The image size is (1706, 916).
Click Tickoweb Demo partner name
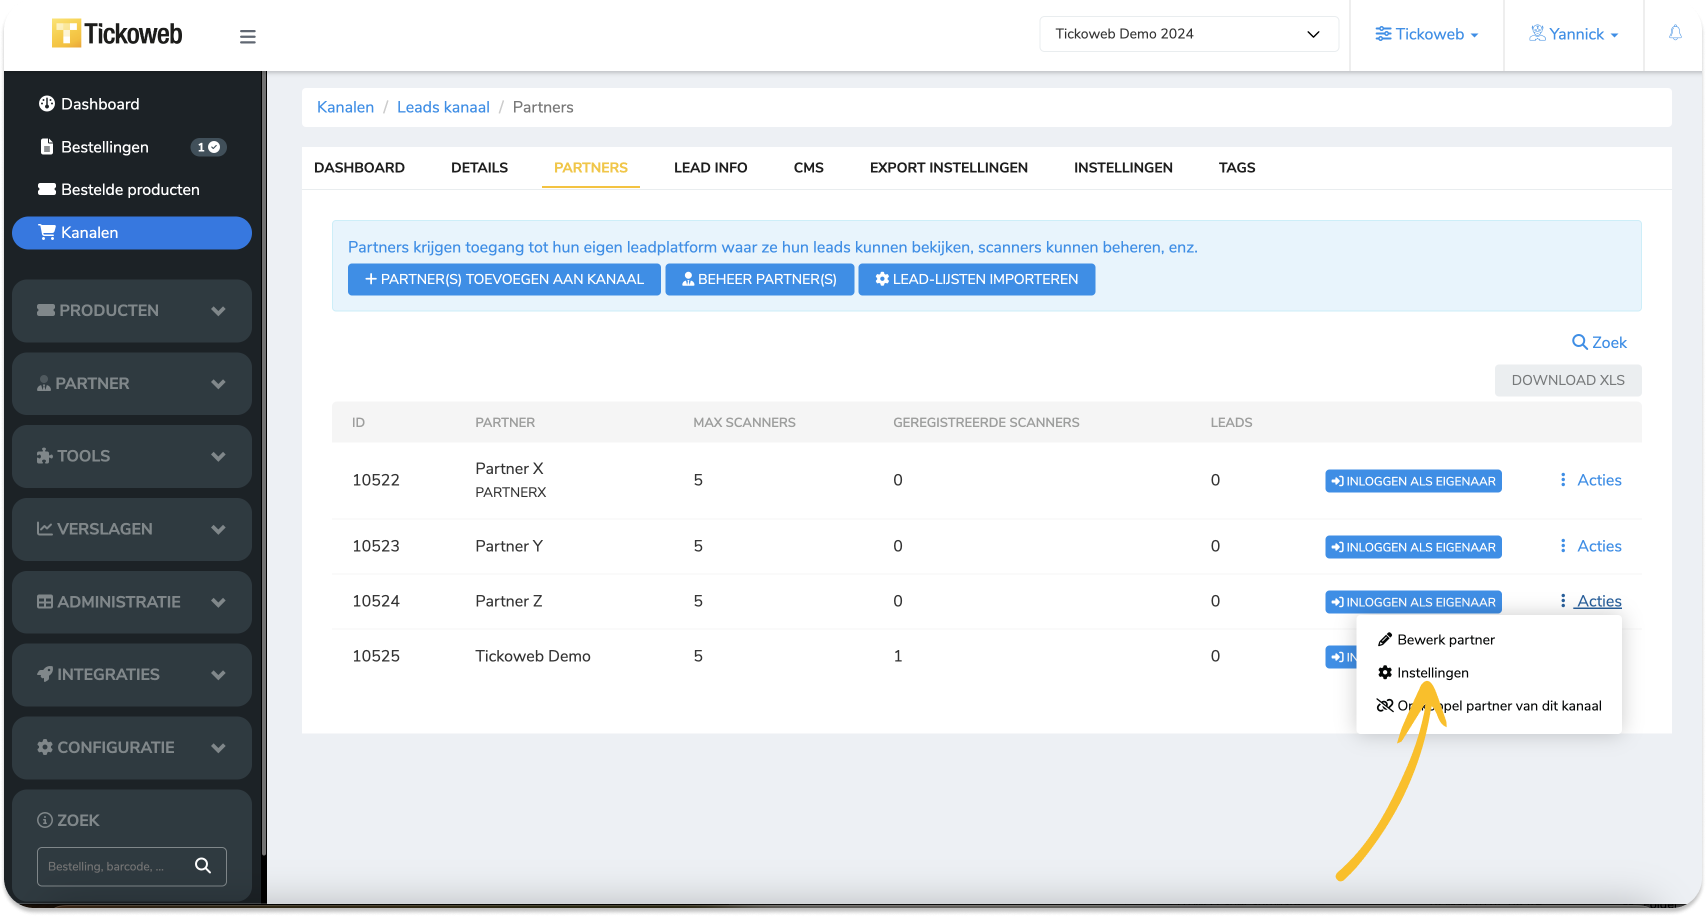click(x=533, y=656)
